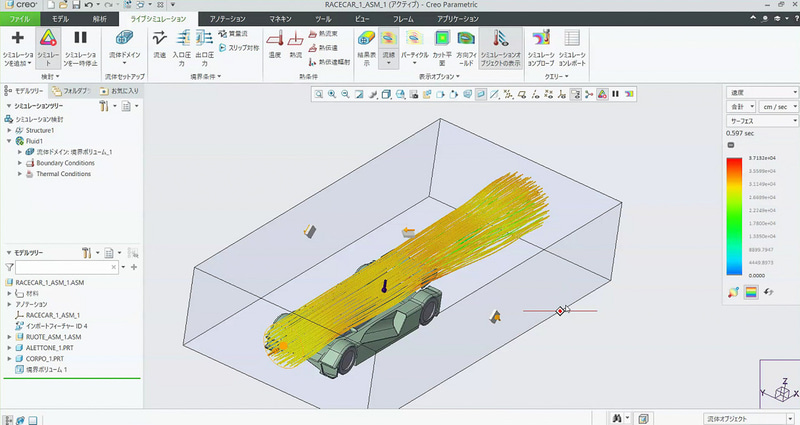
Task: Switch to the Annotation (アノテーション) tab
Action: pos(228,19)
